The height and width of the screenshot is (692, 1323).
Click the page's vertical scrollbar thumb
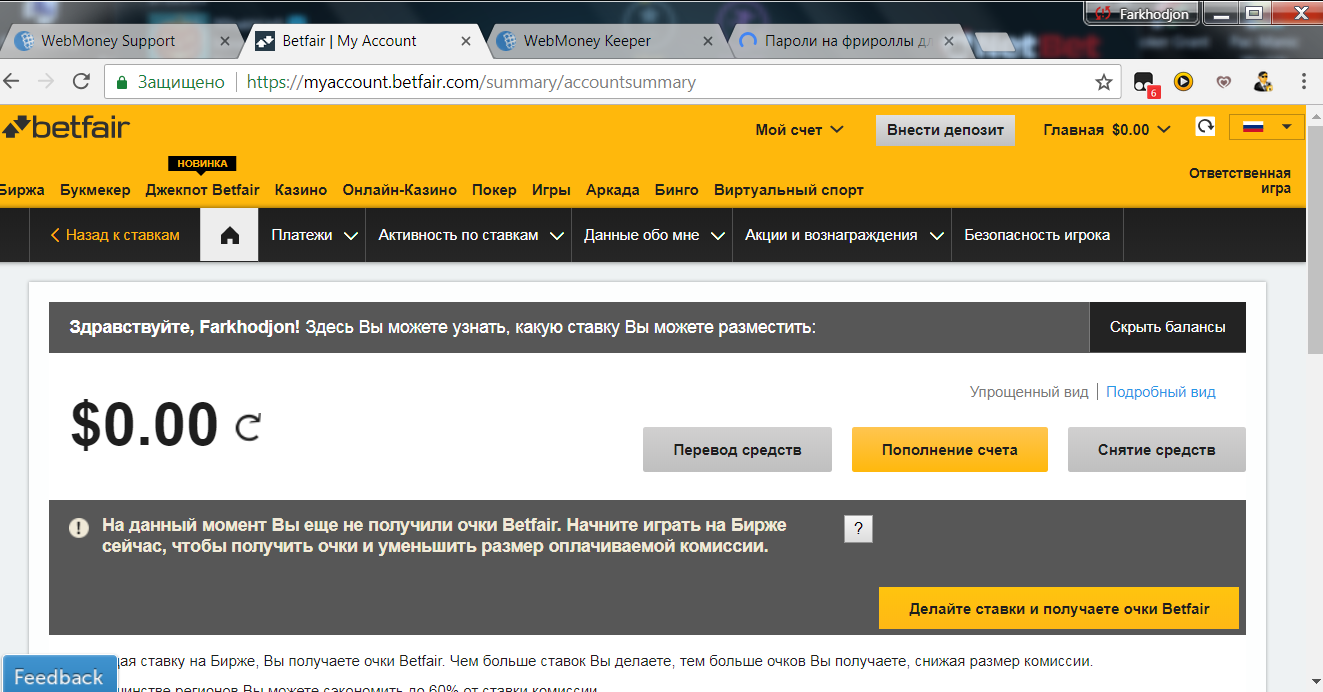click(x=1314, y=238)
